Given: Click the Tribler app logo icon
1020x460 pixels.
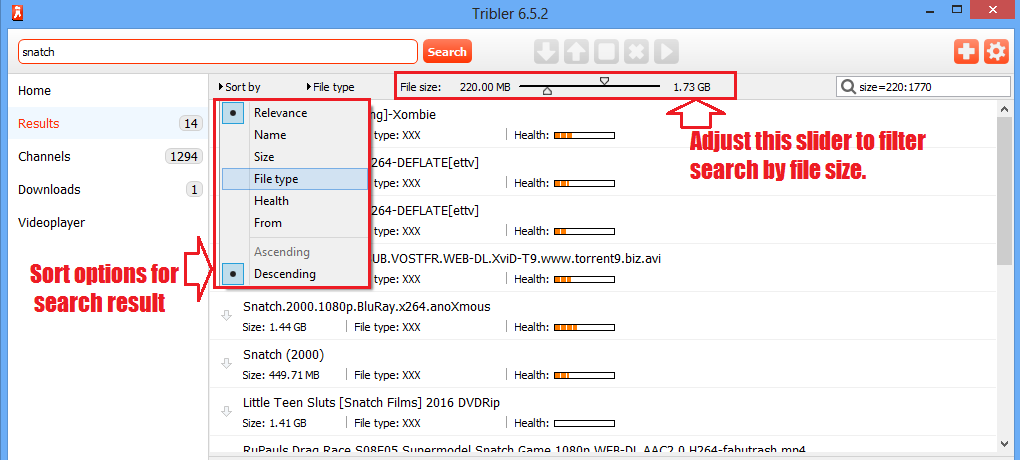Looking at the screenshot, I should pos(18,11).
